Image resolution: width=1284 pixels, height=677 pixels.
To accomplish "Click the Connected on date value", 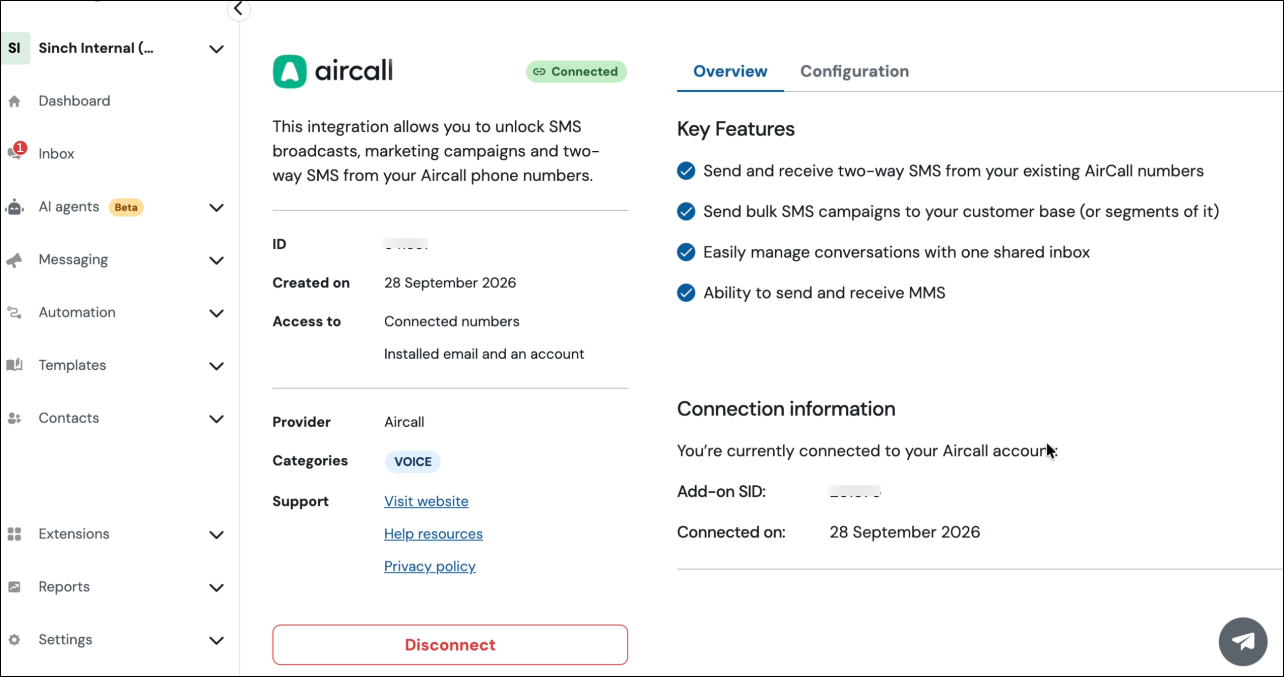I will 905,532.
